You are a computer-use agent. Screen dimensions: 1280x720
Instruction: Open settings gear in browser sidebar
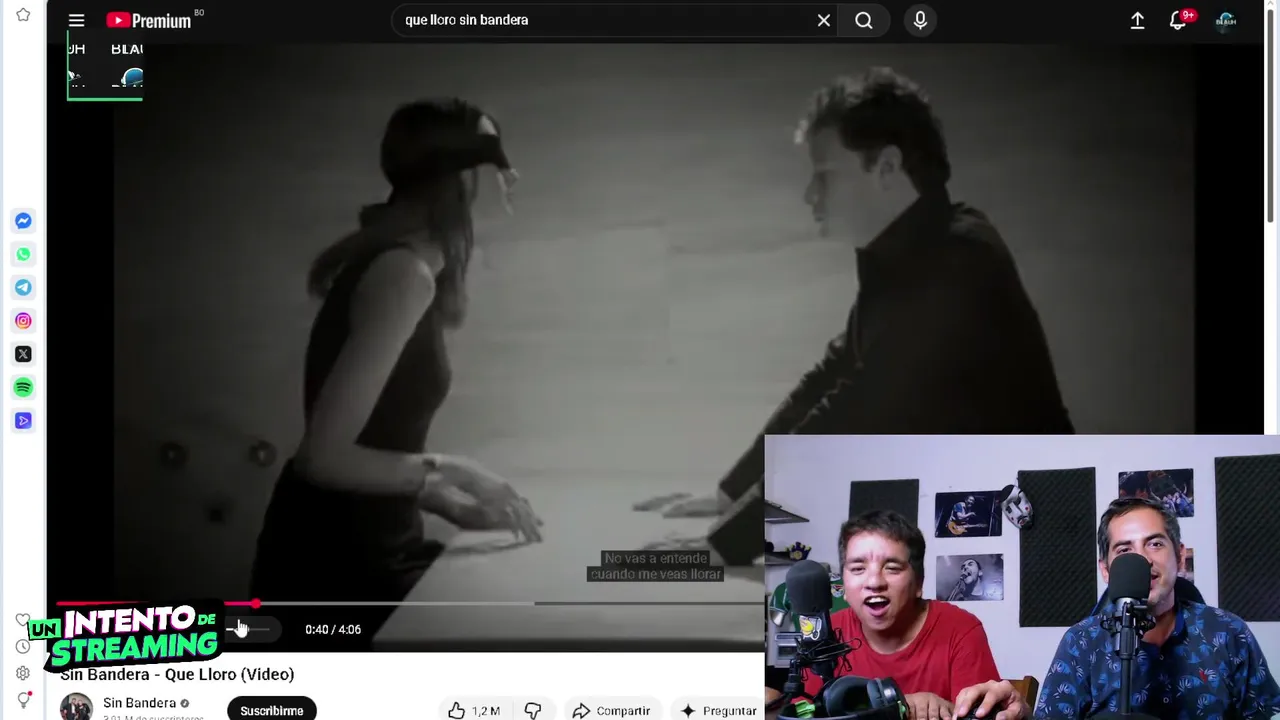(x=23, y=673)
